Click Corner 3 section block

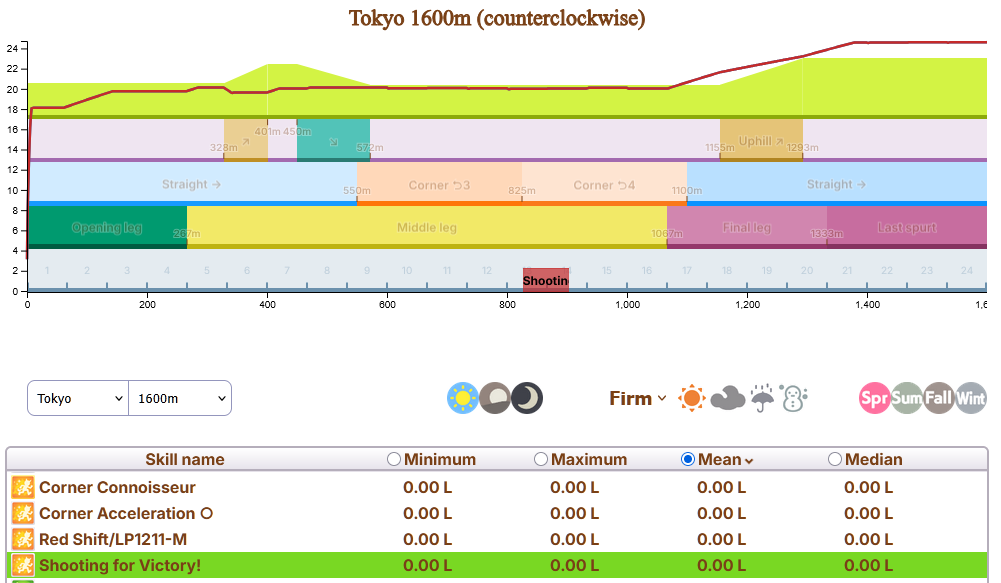(x=439, y=184)
